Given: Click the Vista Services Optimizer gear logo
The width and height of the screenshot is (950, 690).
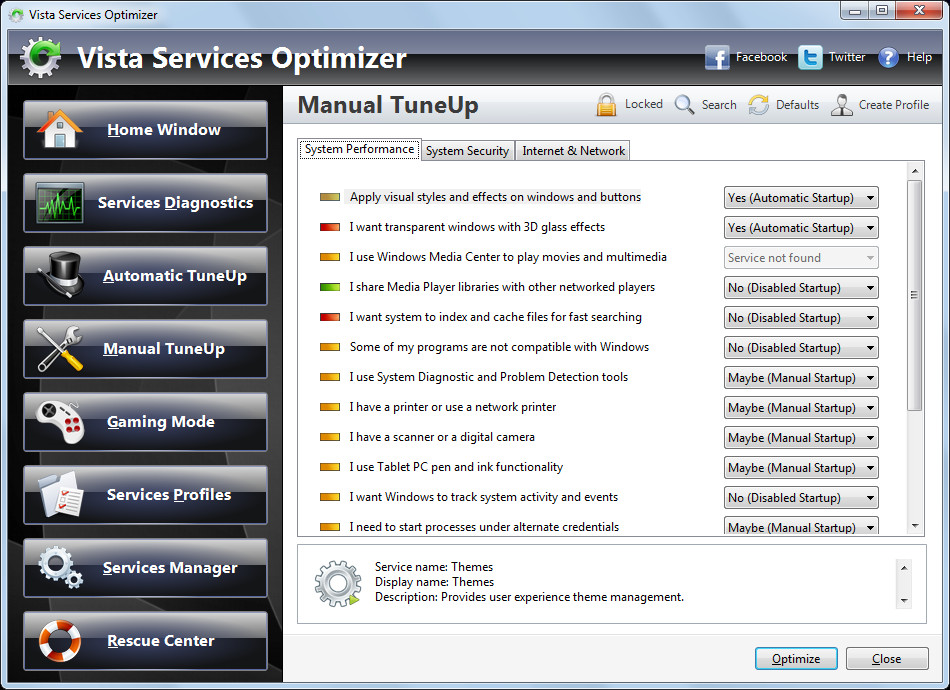Looking at the screenshot, I should pos(41,58).
